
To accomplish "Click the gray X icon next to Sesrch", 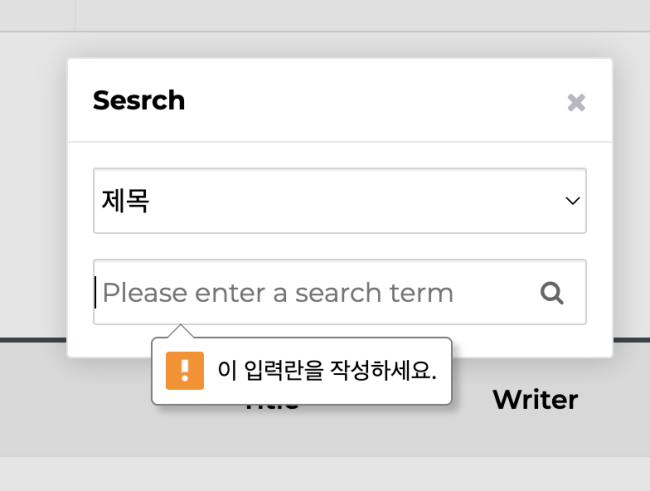I will [576, 102].
